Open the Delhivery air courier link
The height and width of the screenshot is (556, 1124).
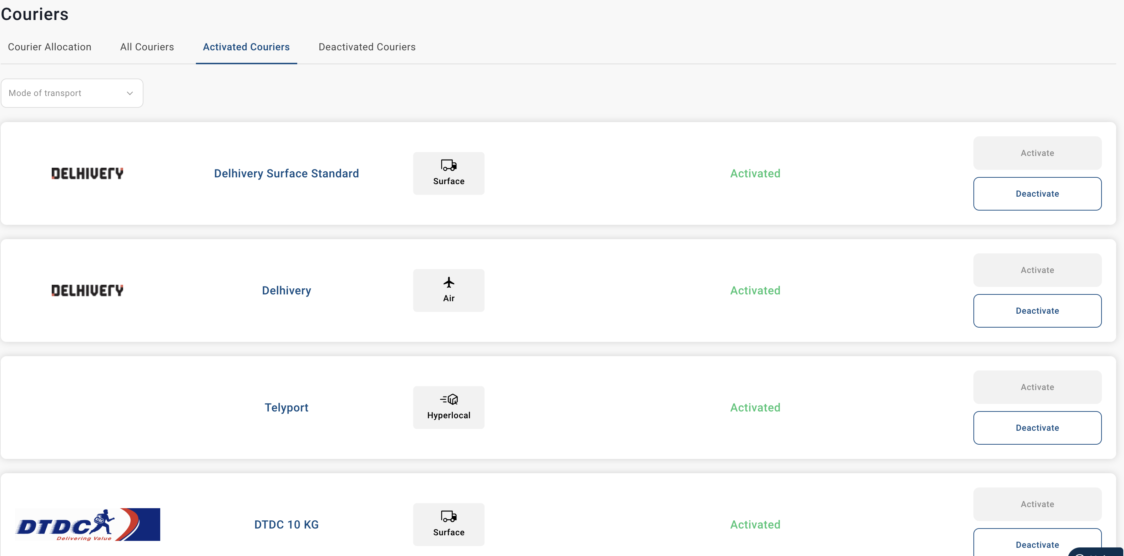(x=287, y=291)
